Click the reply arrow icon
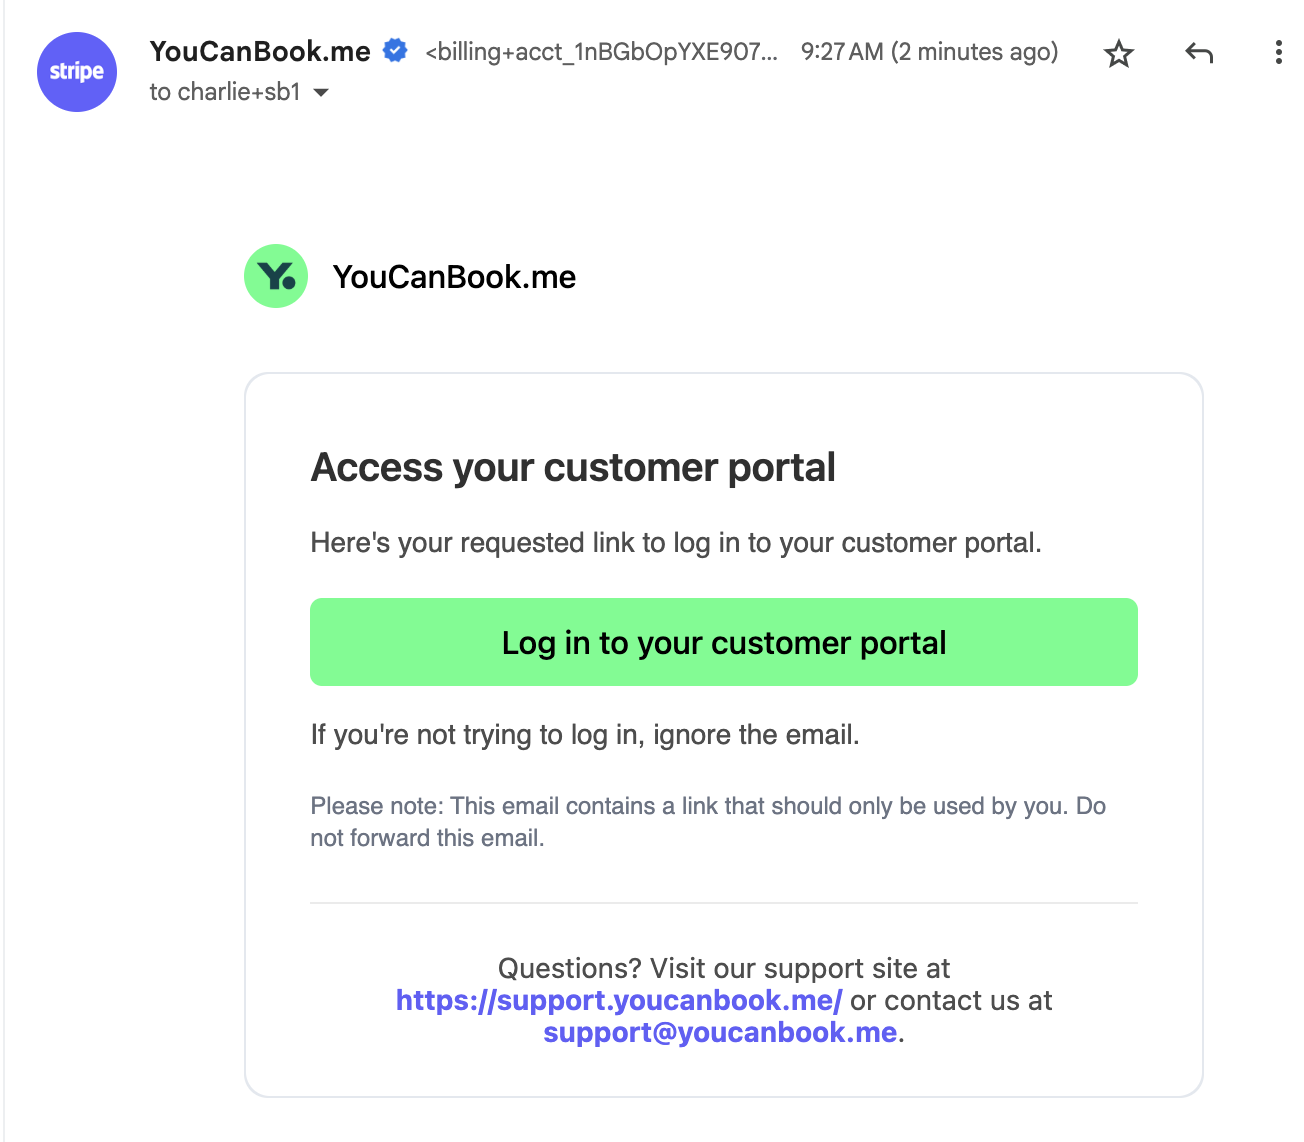 coord(1199,53)
